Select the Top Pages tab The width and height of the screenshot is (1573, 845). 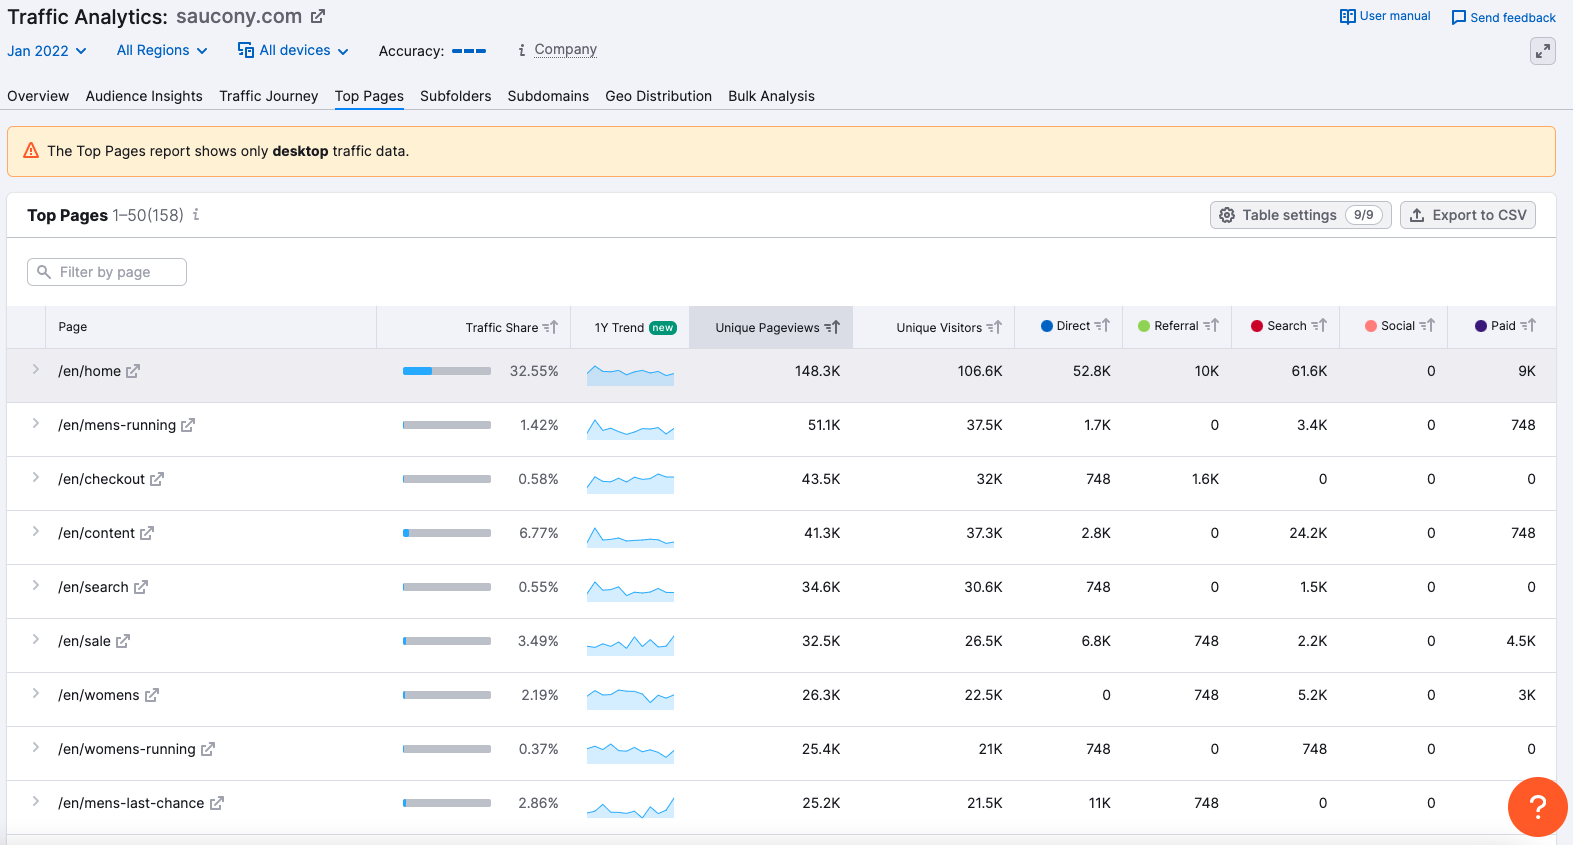tap(369, 96)
